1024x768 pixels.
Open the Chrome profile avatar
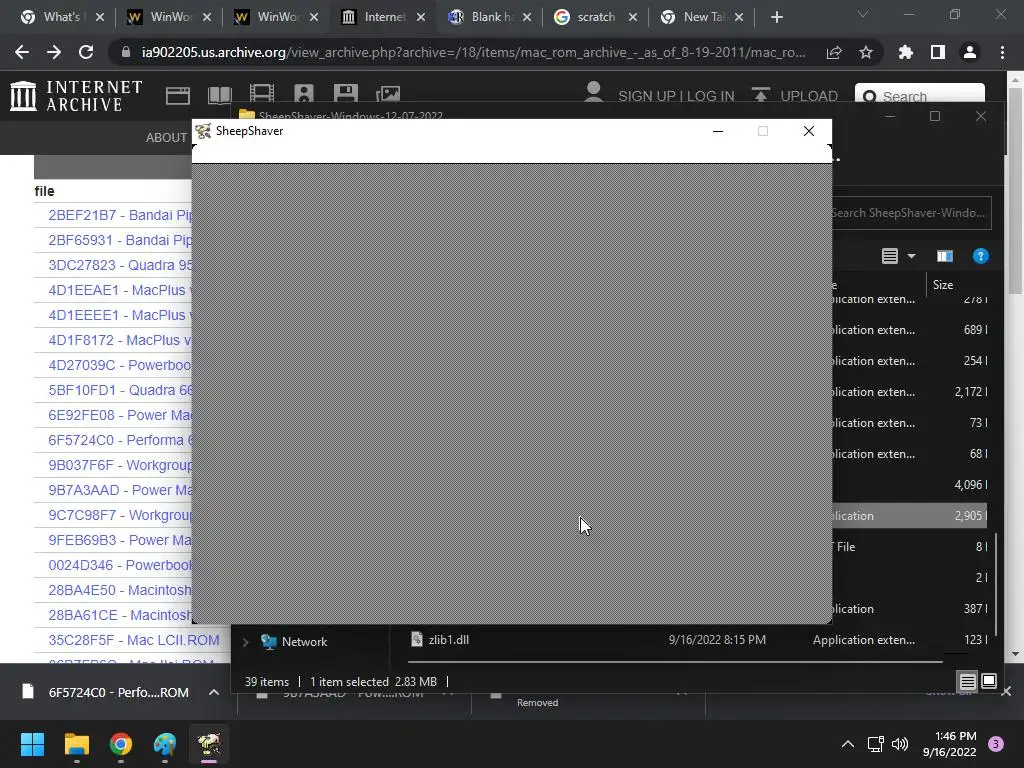pos(970,52)
